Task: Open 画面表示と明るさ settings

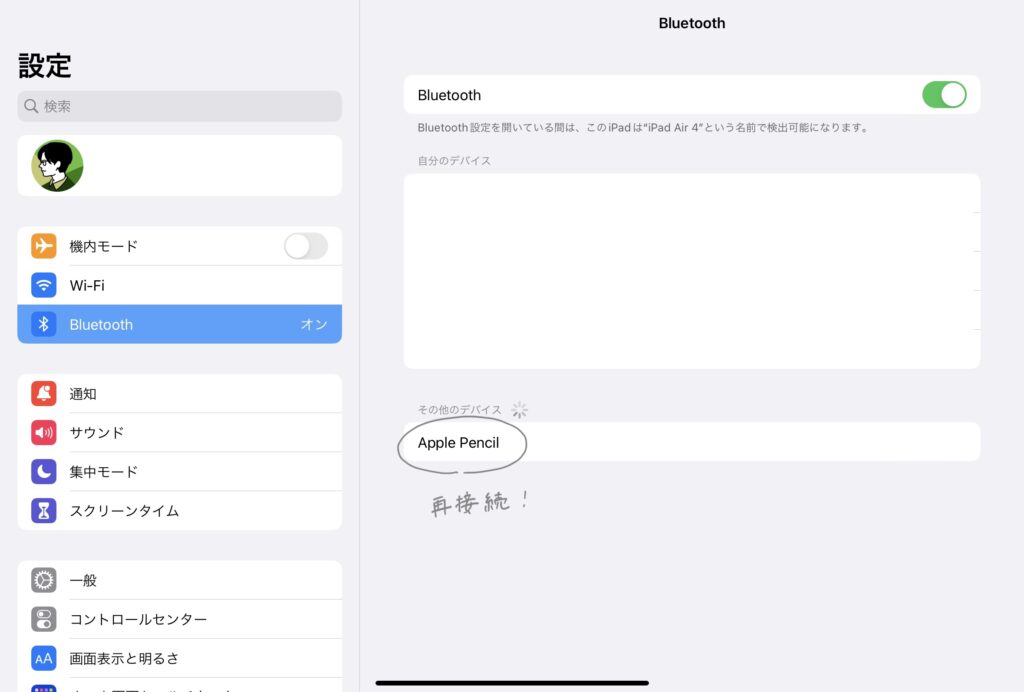Action: click(x=180, y=658)
